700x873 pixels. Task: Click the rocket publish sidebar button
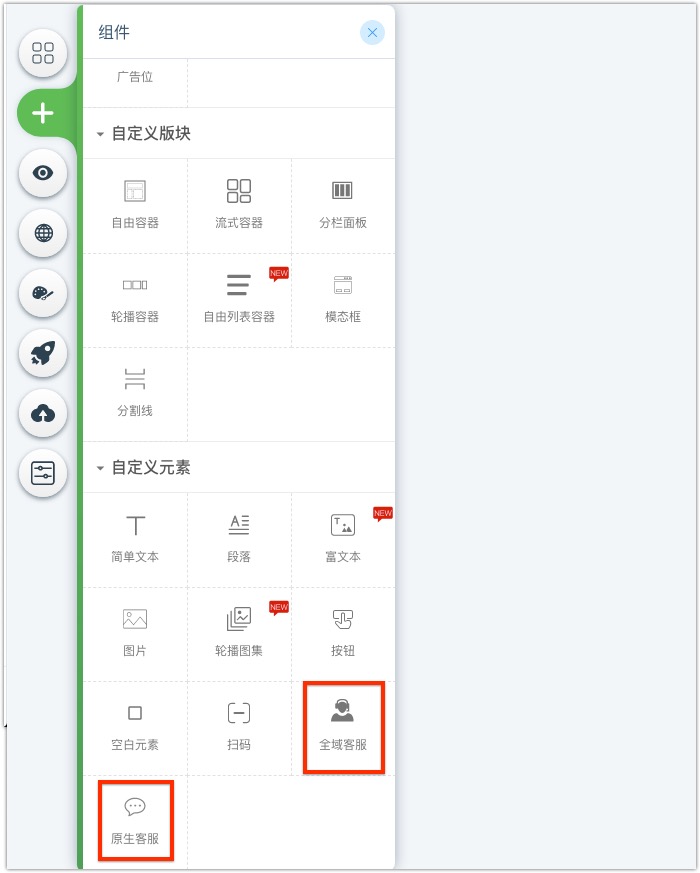[43, 353]
